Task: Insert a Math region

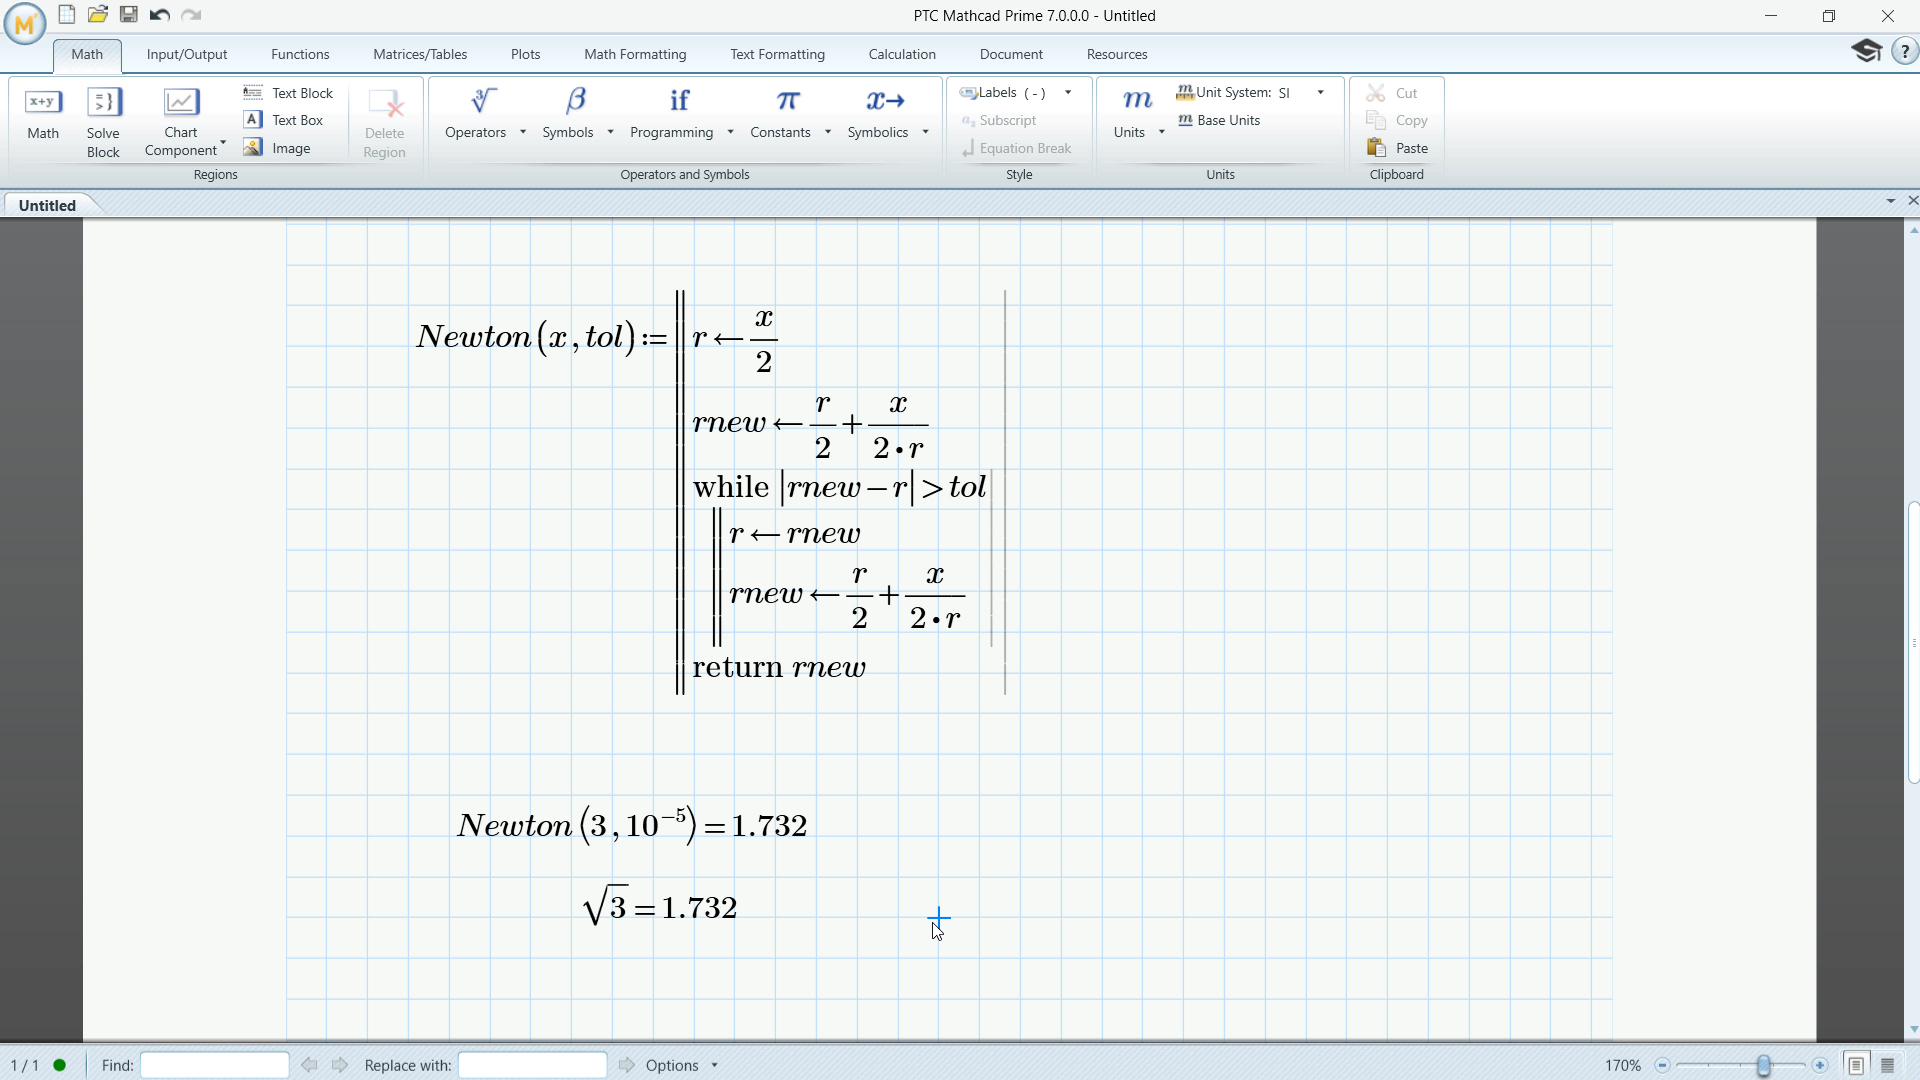Action: pos(43,114)
